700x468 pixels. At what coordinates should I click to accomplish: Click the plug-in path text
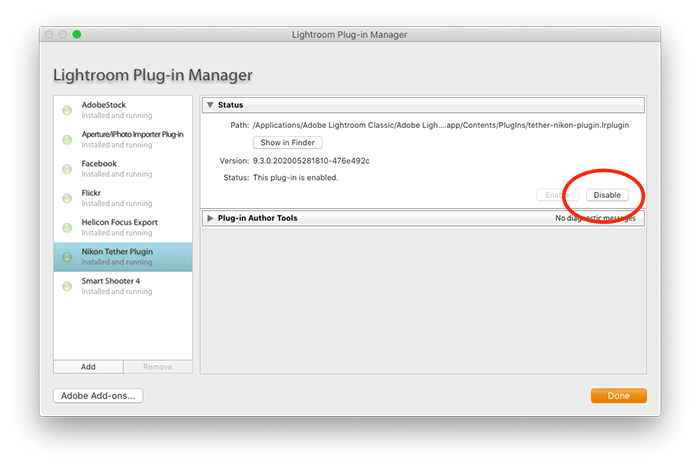click(441, 125)
